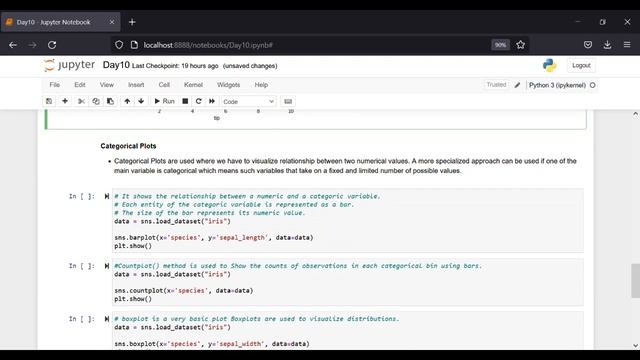640x360 pixels.
Task: Click the scrollbar up arrow
Action: pos(636,114)
